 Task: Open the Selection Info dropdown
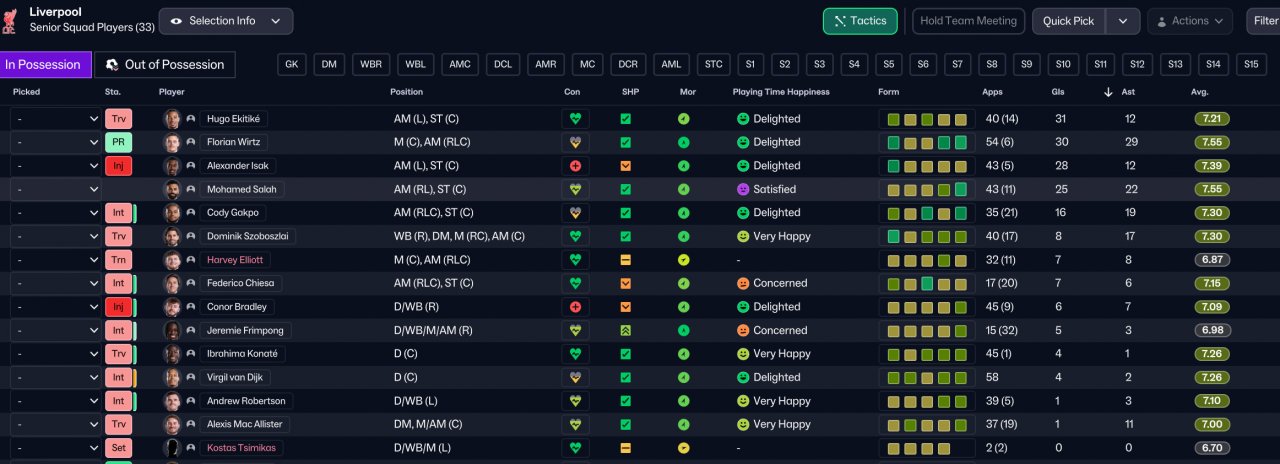(x=225, y=21)
